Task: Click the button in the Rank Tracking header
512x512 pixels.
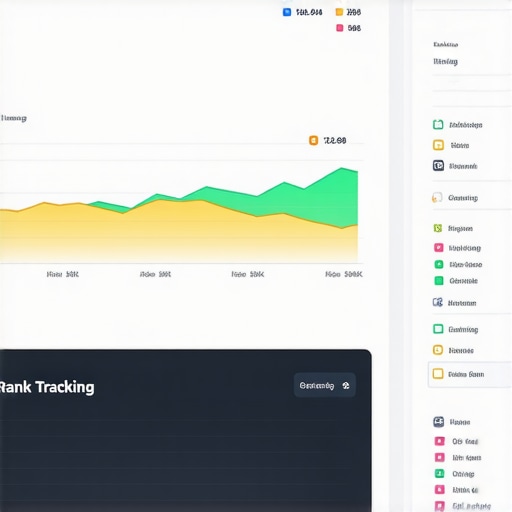Action: 325,385
